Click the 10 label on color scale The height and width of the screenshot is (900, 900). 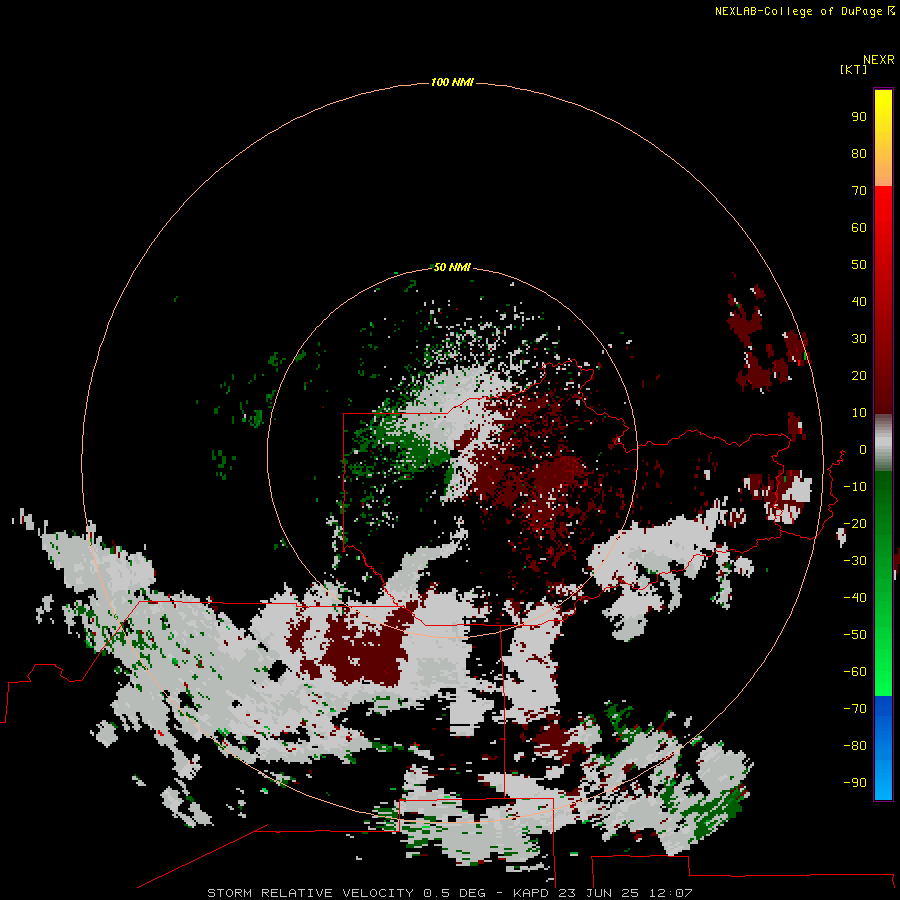click(859, 413)
